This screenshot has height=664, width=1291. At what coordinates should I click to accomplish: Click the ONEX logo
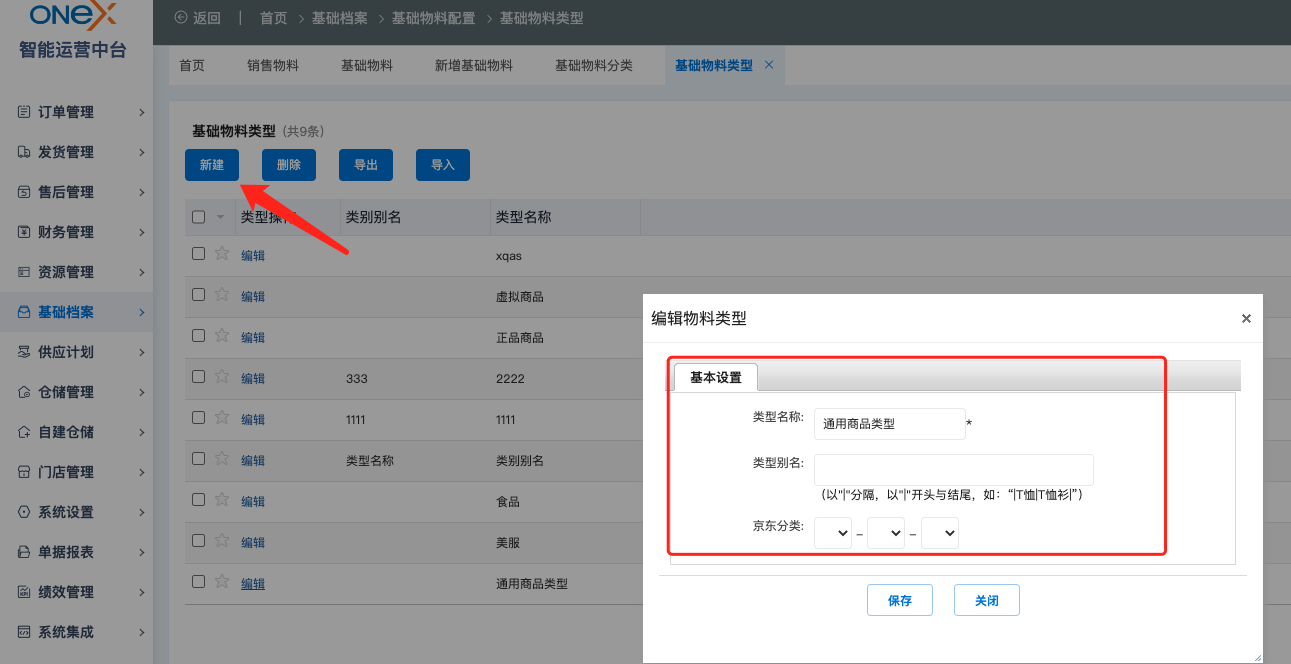click(73, 15)
